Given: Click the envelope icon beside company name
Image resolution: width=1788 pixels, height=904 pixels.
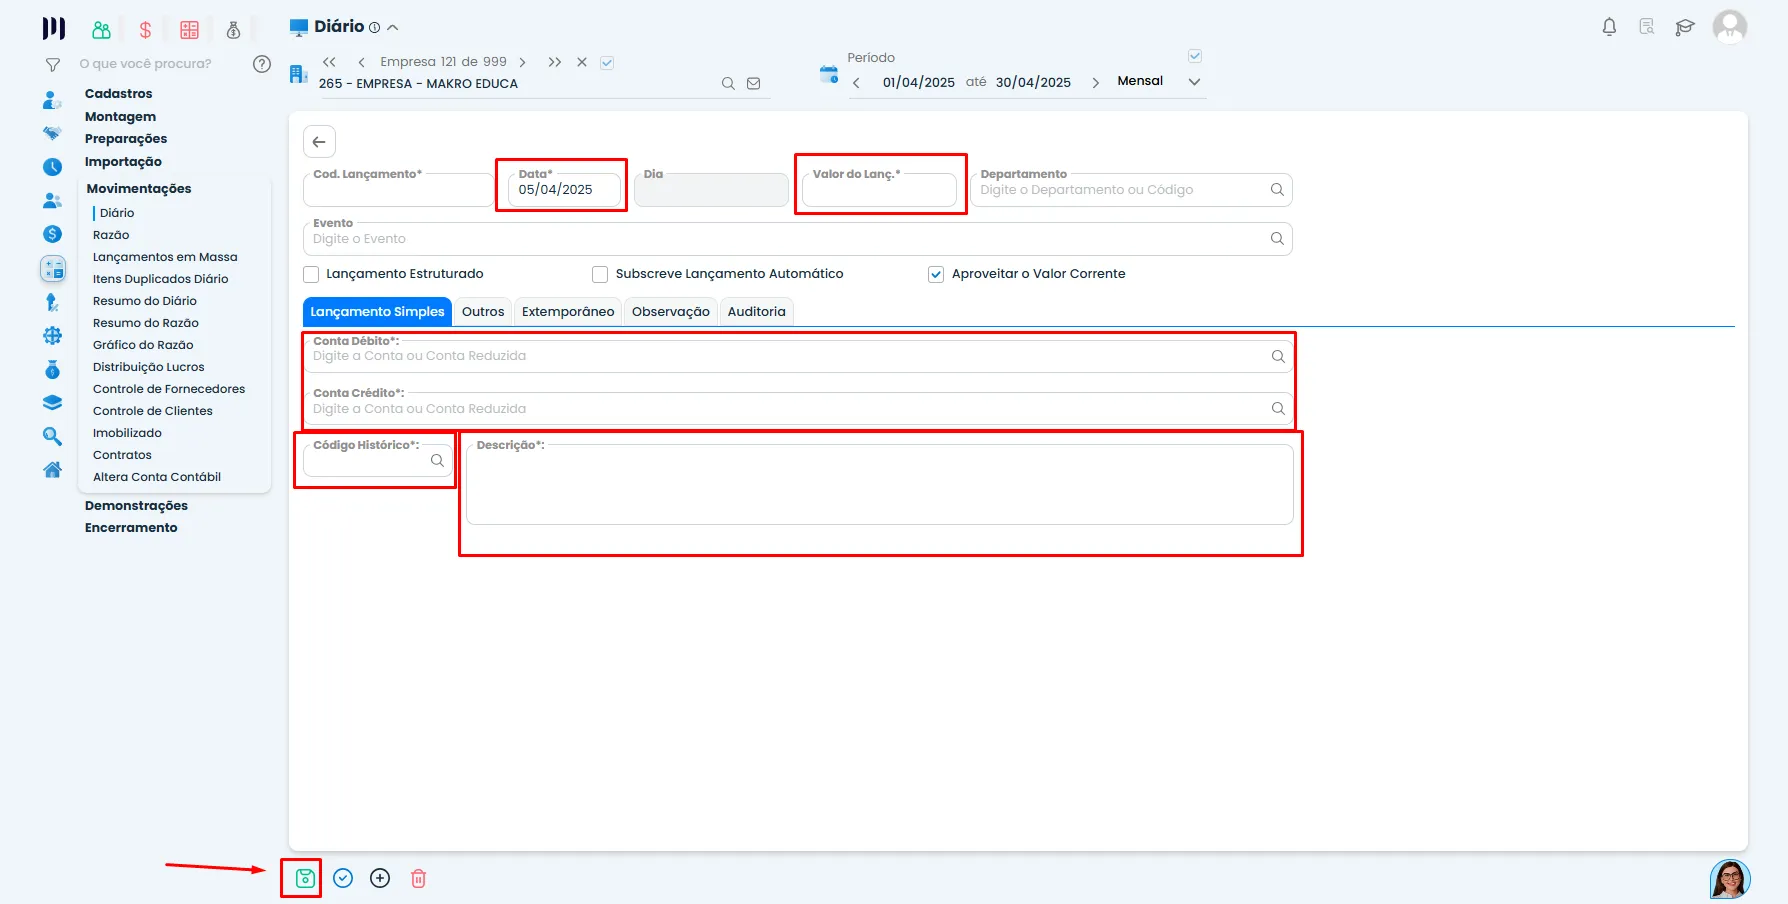Looking at the screenshot, I should tap(754, 84).
